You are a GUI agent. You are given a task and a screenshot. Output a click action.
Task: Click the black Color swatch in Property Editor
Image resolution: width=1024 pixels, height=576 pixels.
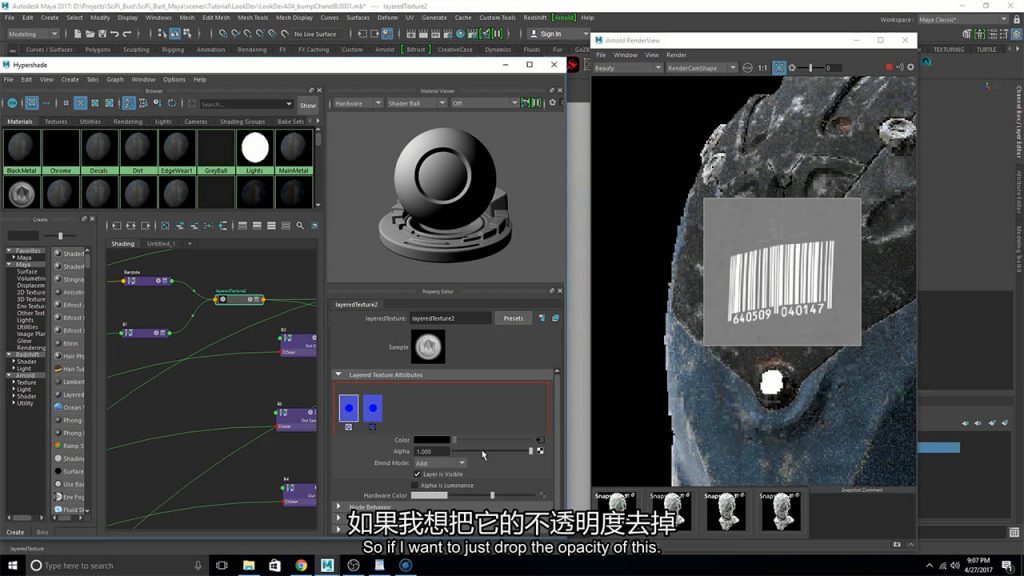point(432,440)
